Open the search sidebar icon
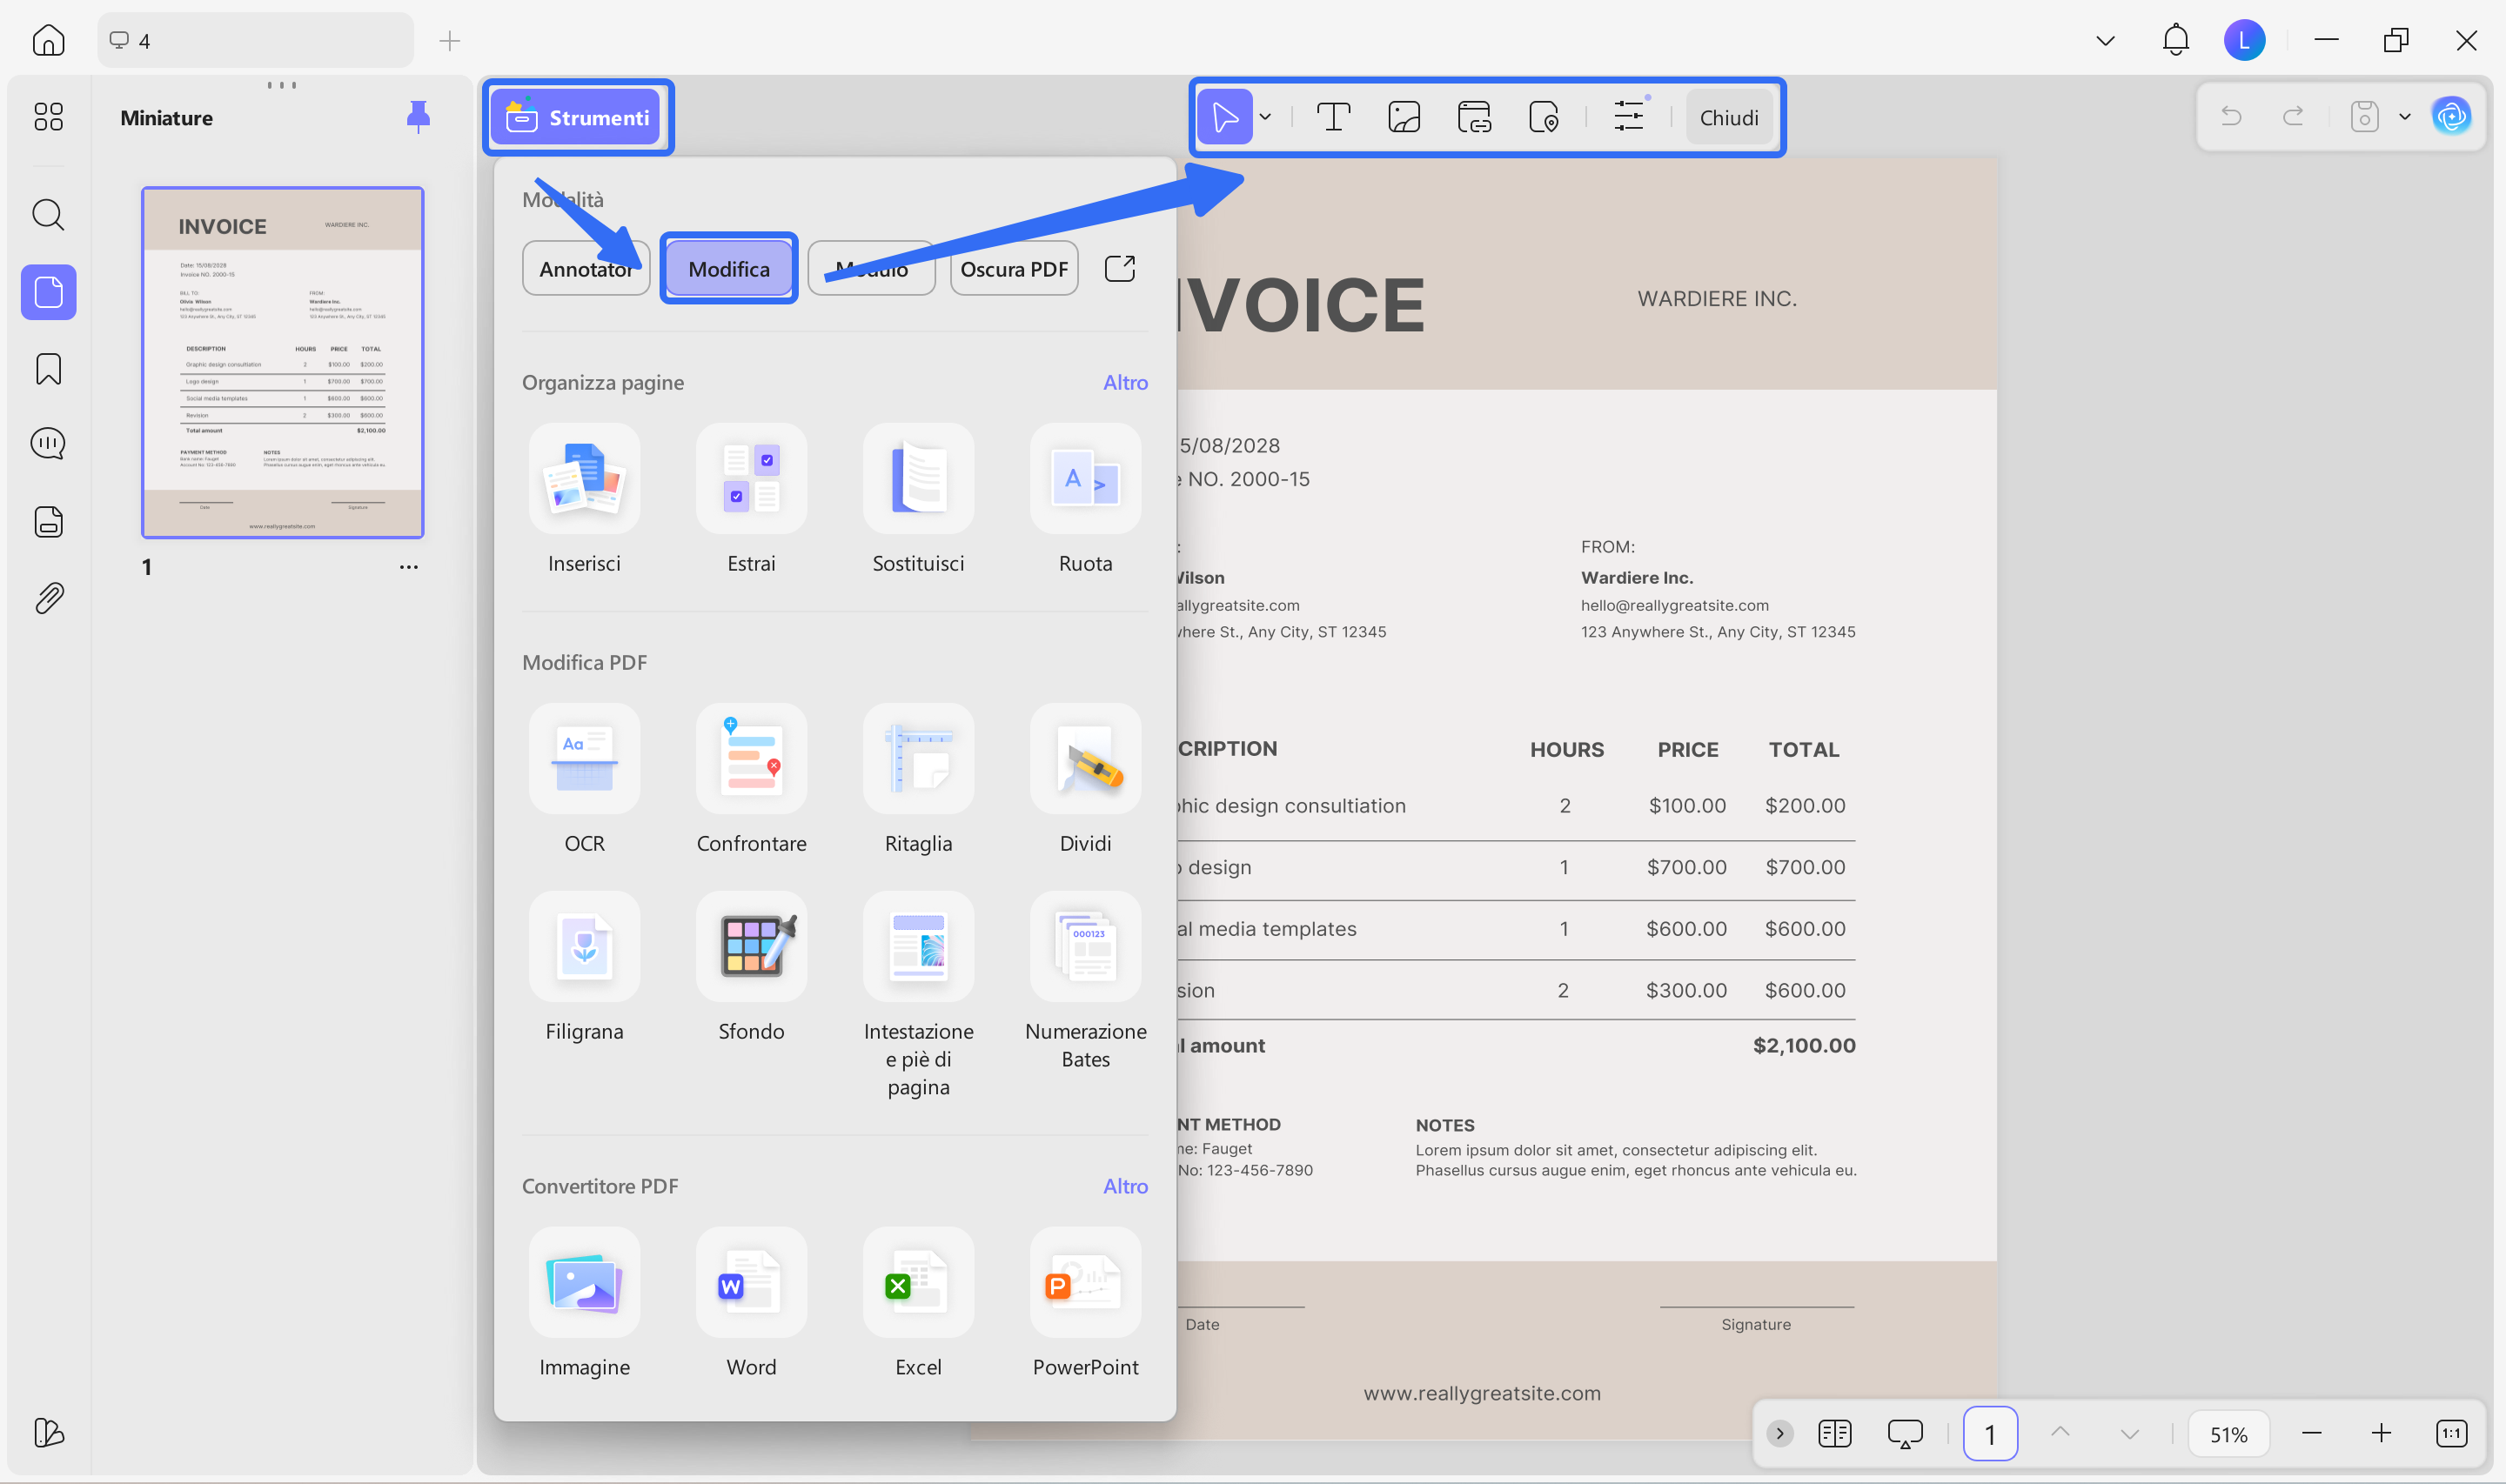The image size is (2506, 1484). pyautogui.click(x=48, y=214)
